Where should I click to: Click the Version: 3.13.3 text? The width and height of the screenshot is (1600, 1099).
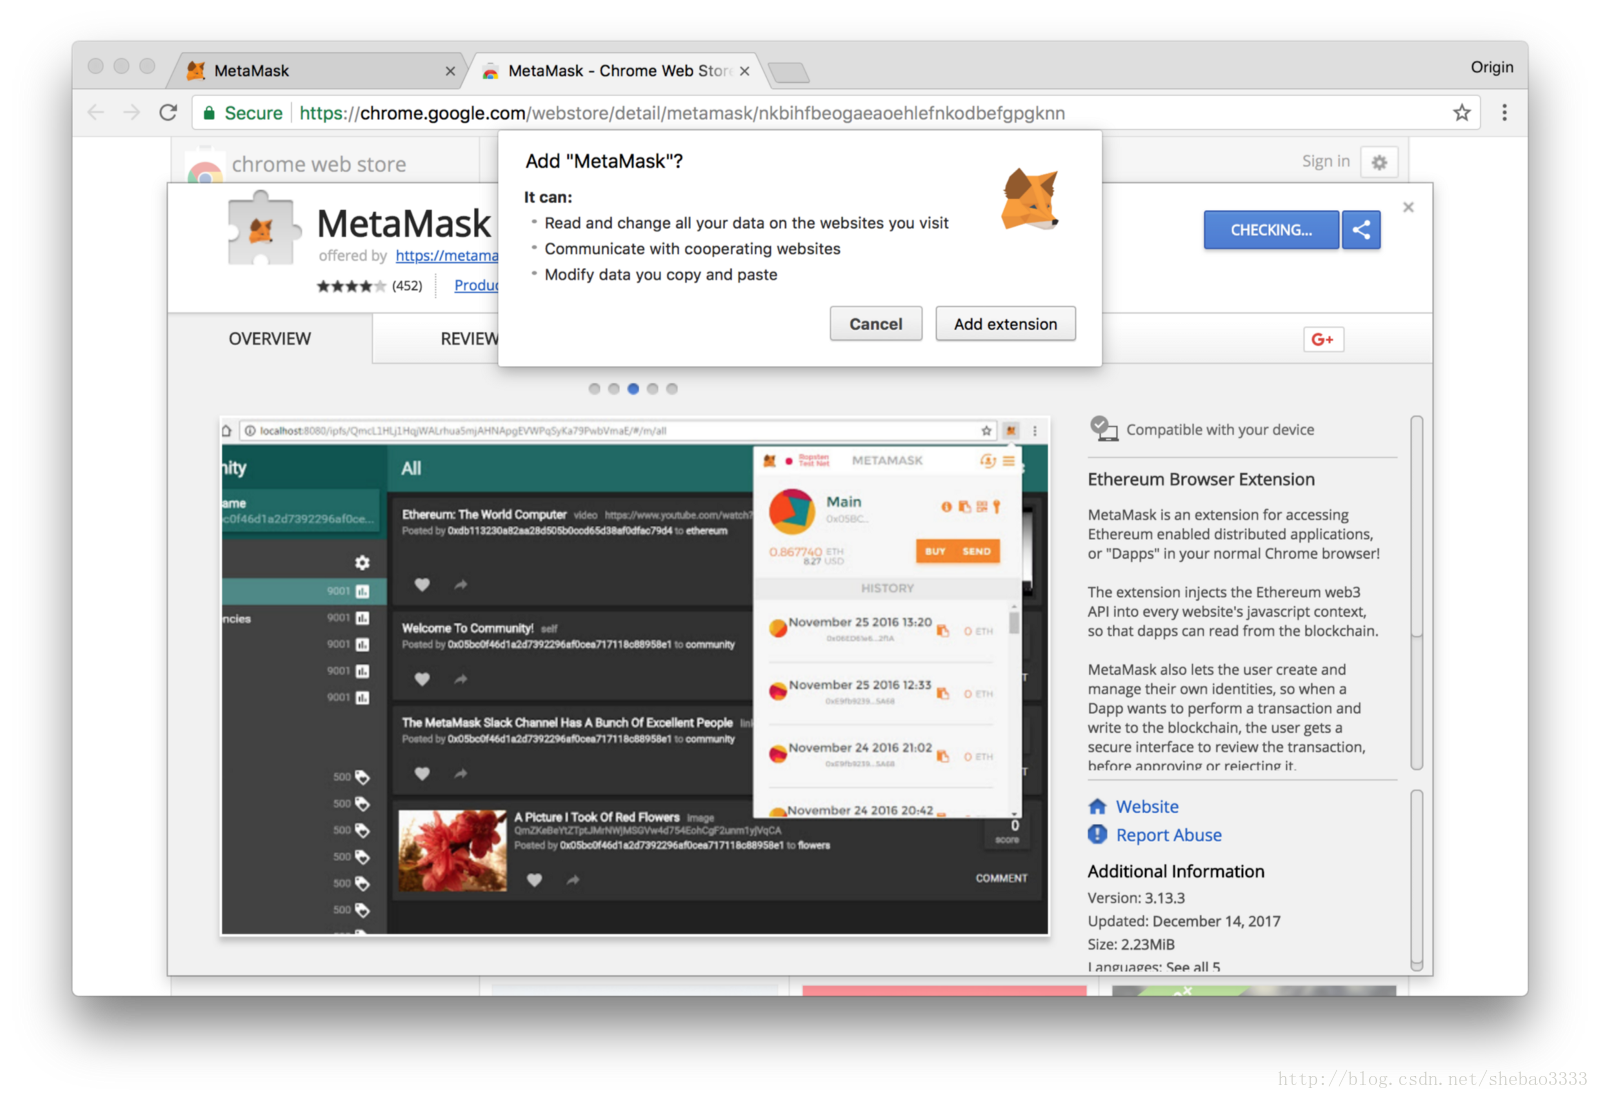tap(1136, 898)
